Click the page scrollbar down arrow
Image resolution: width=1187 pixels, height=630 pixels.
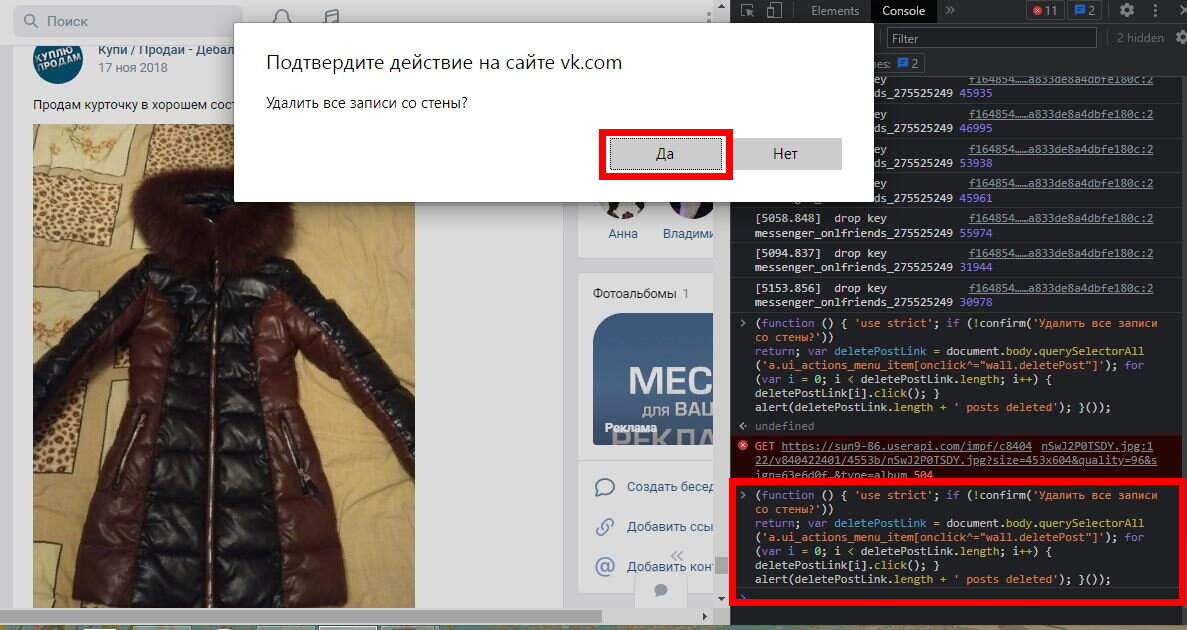721,598
